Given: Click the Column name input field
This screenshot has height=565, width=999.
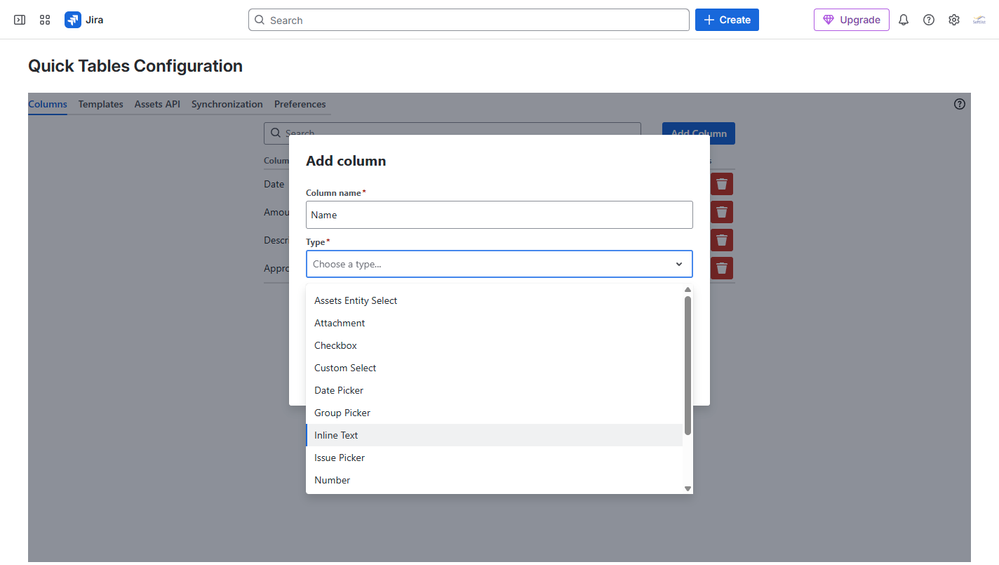Looking at the screenshot, I should click(x=499, y=215).
